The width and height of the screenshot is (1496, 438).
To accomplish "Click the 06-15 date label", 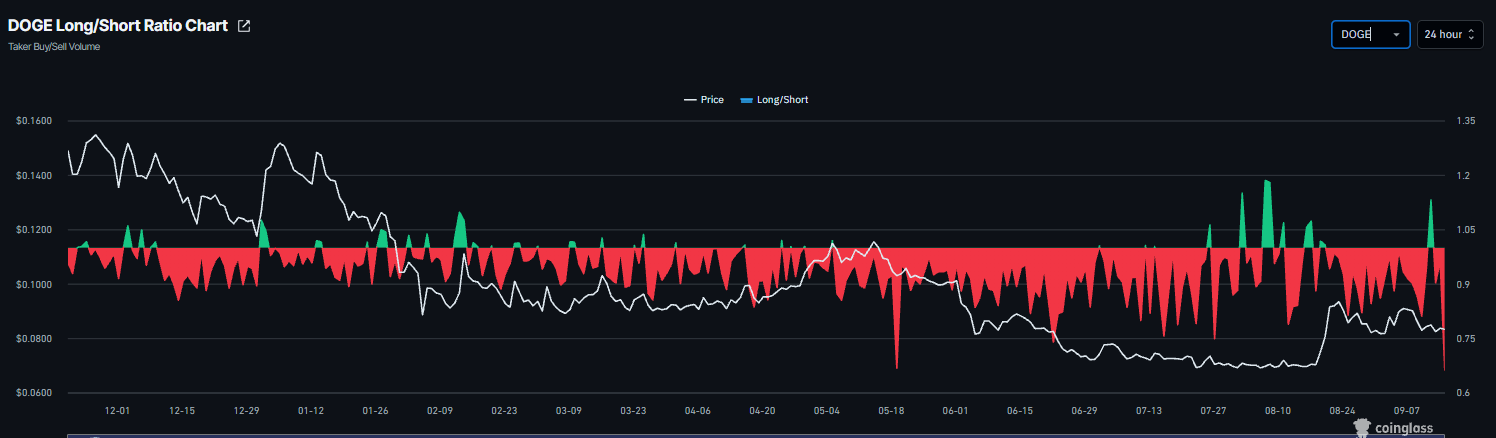I will (1020, 411).
